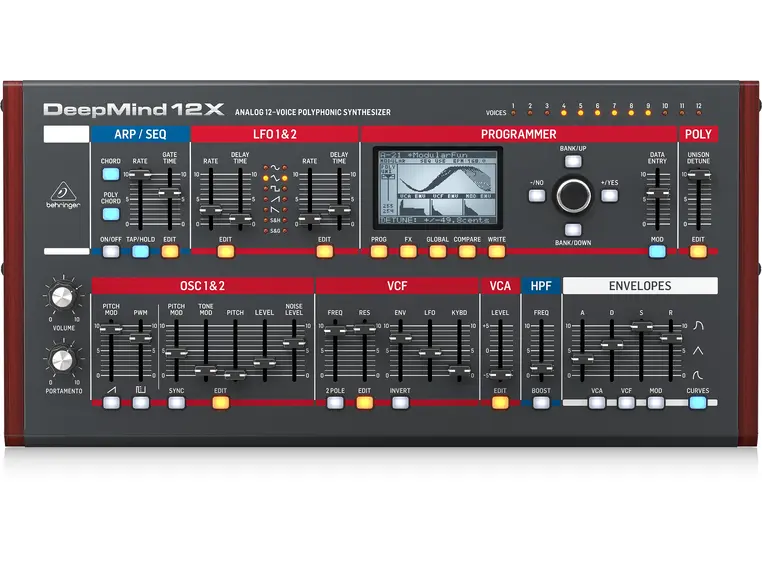
Task: Open effects with the FX button
Action: click(408, 251)
